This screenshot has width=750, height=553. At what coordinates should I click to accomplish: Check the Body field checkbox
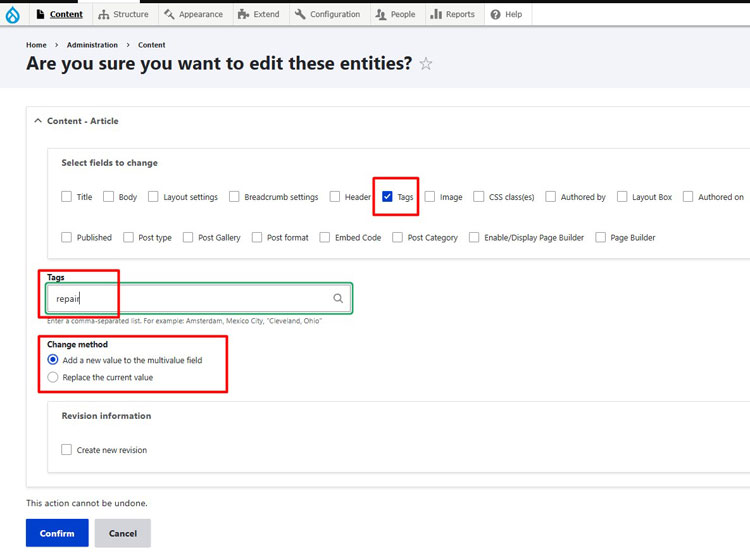pos(109,197)
